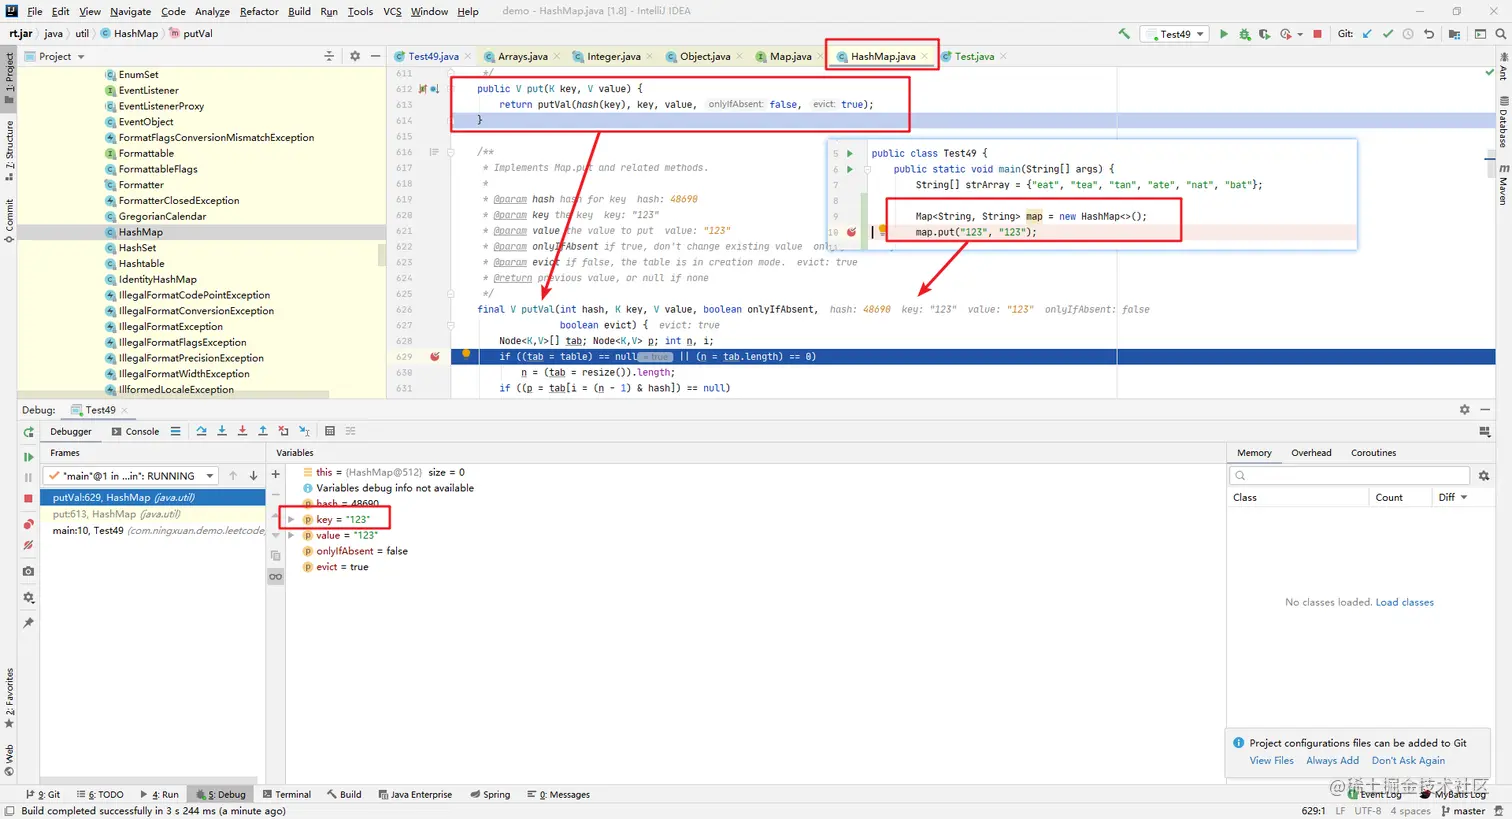
Task: Resume program in the debug sidebar
Action: (x=28, y=457)
